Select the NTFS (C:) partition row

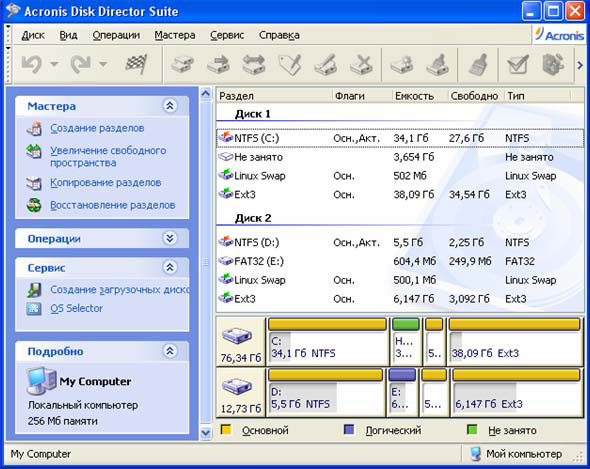(x=400, y=138)
